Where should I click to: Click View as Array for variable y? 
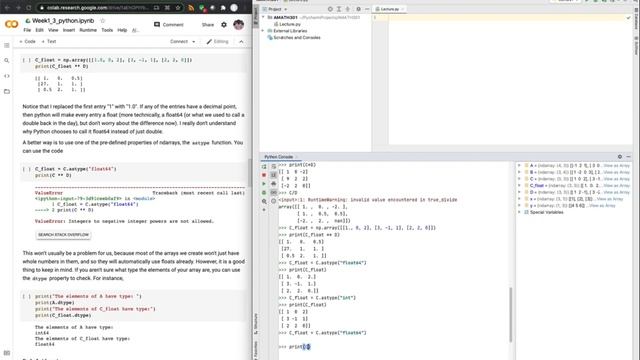602,206
